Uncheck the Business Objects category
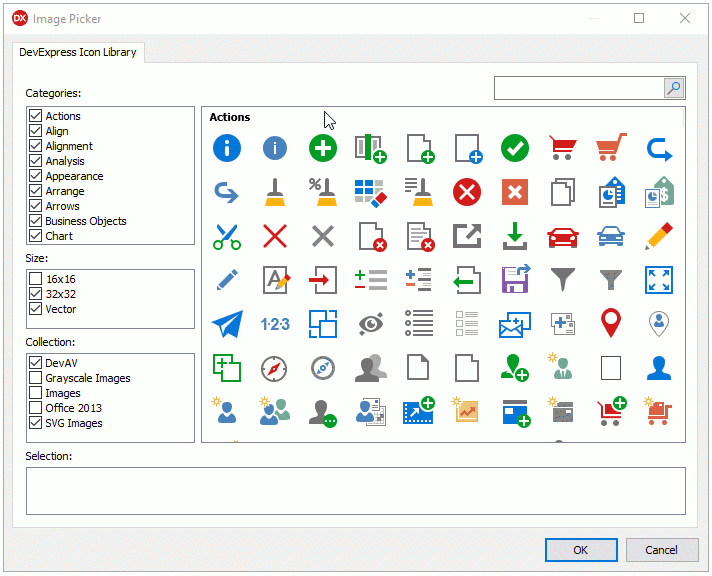This screenshot has width=712, height=576. pyautogui.click(x=36, y=221)
